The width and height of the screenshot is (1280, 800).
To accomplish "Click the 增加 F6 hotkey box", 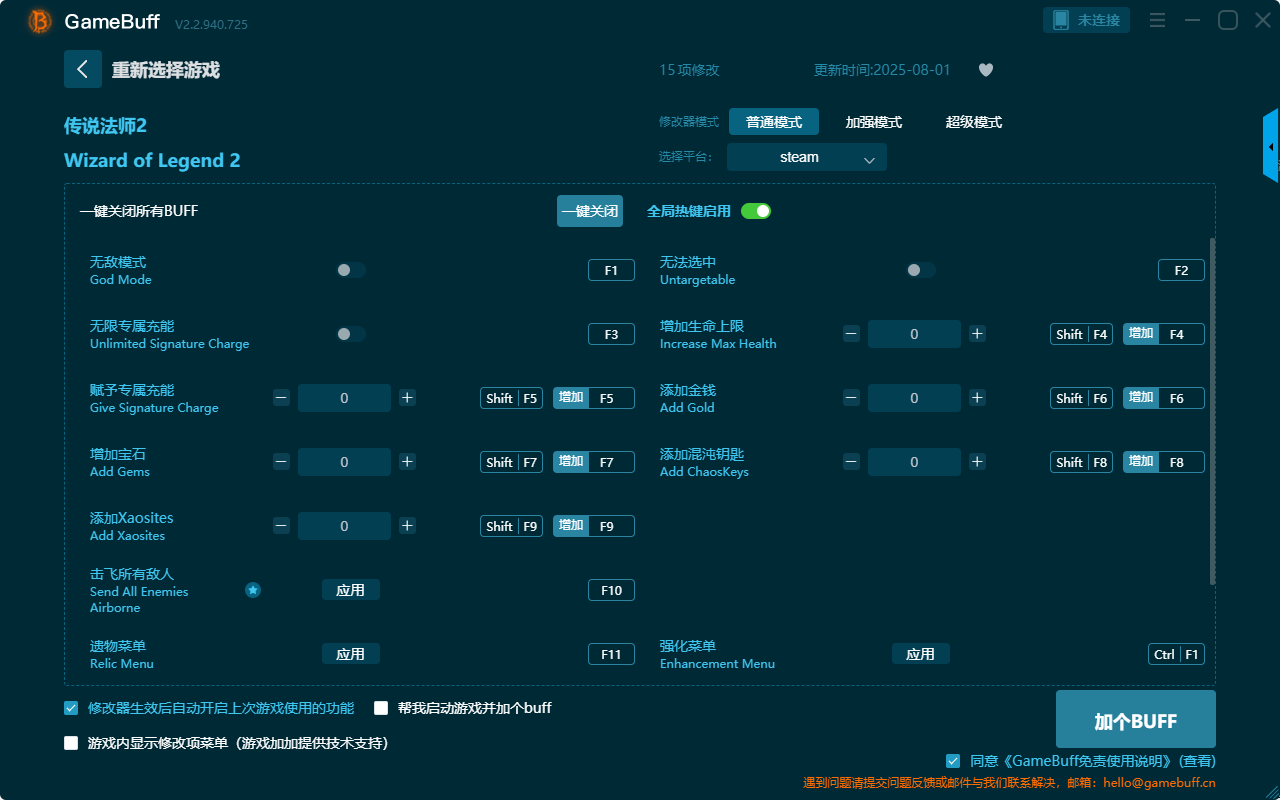I will pos(1164,398).
